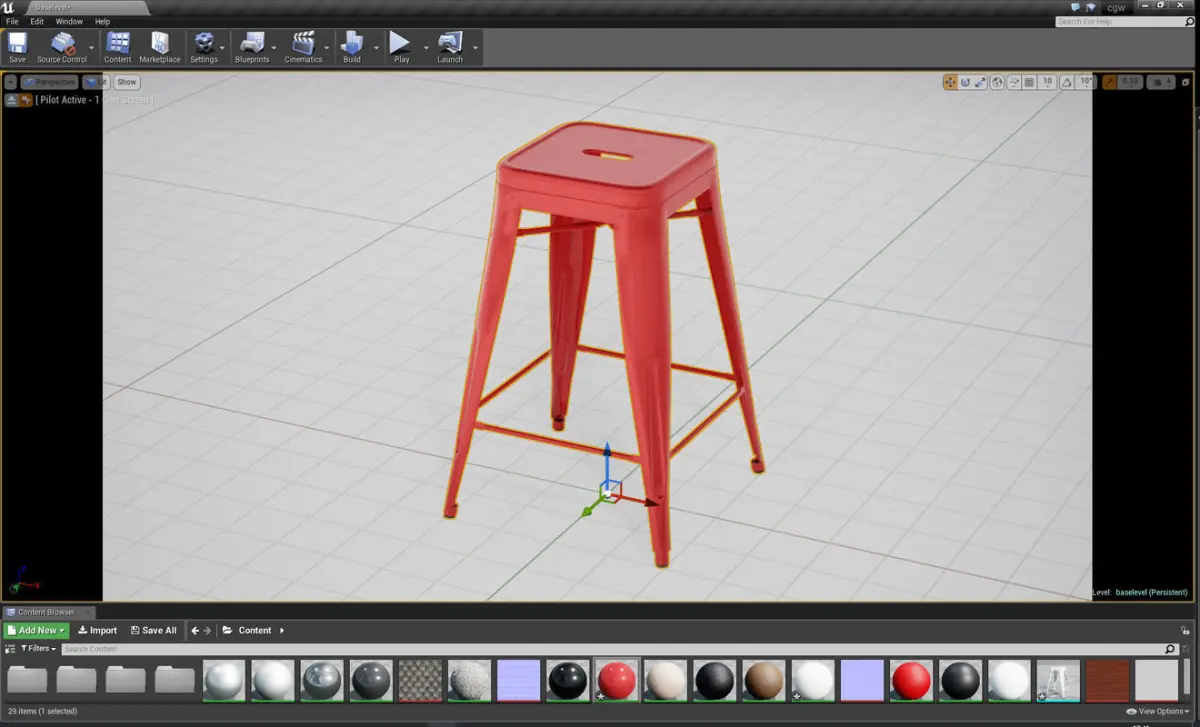
Task: Open the viewport options arrow menu
Action: [x=10, y=82]
